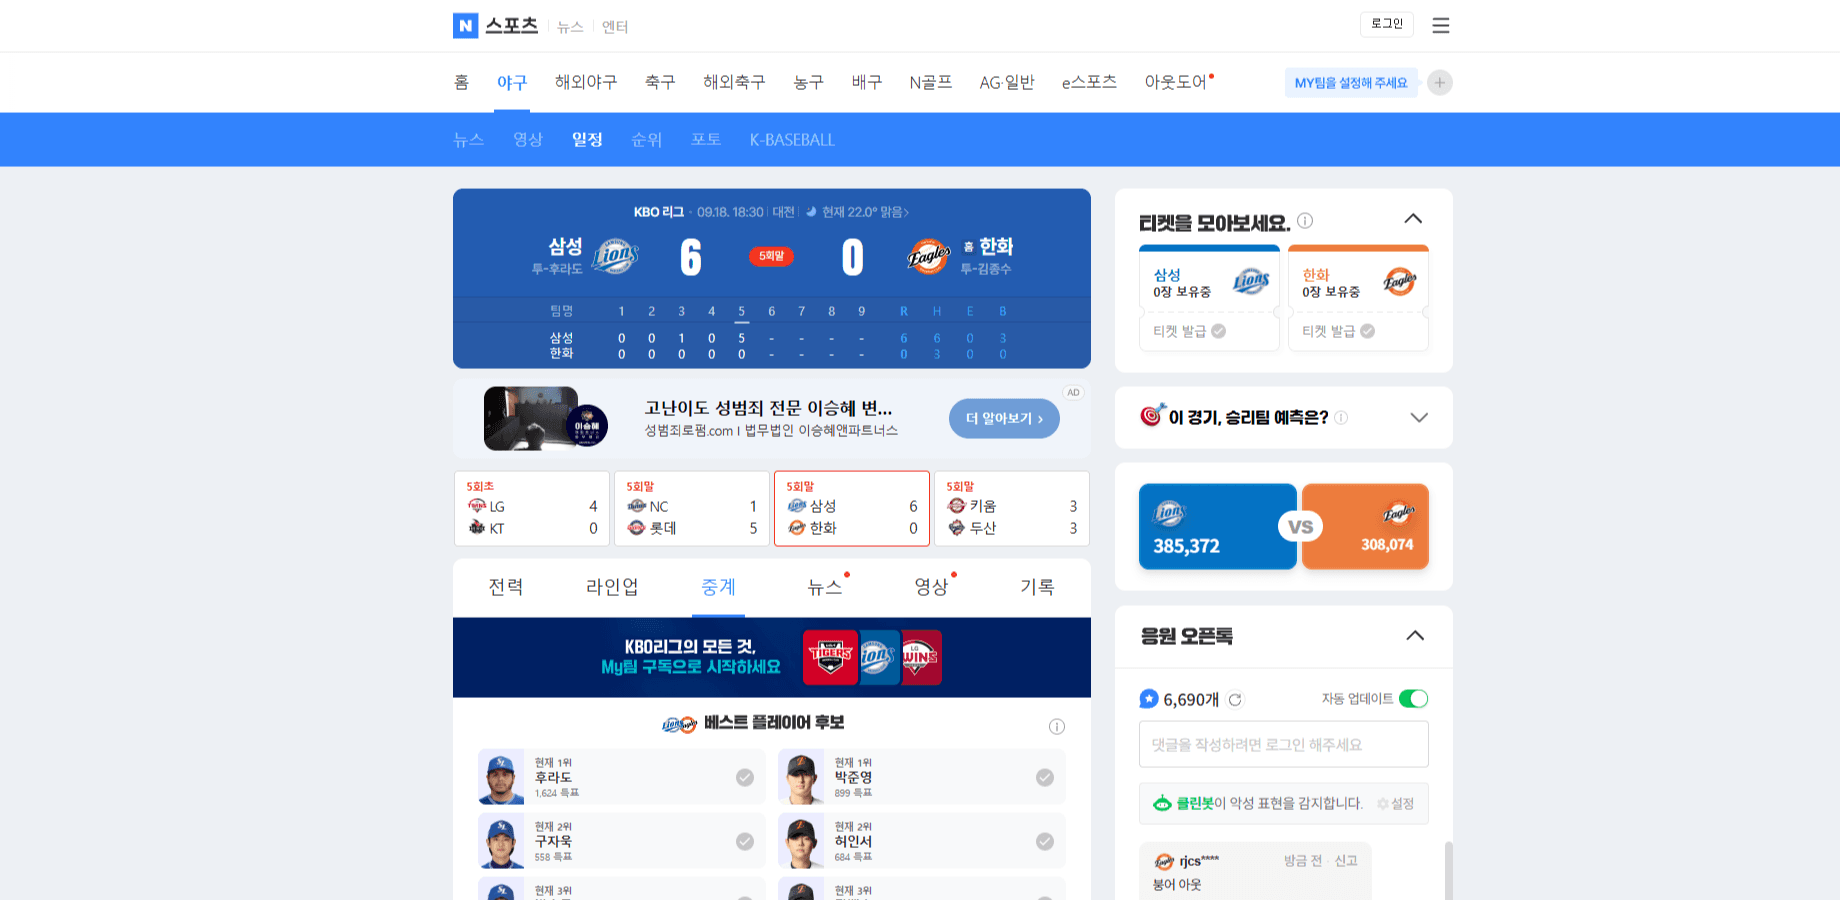Image resolution: width=1840 pixels, height=900 pixels.
Task: Open the 해외야구 menu
Action: (586, 82)
